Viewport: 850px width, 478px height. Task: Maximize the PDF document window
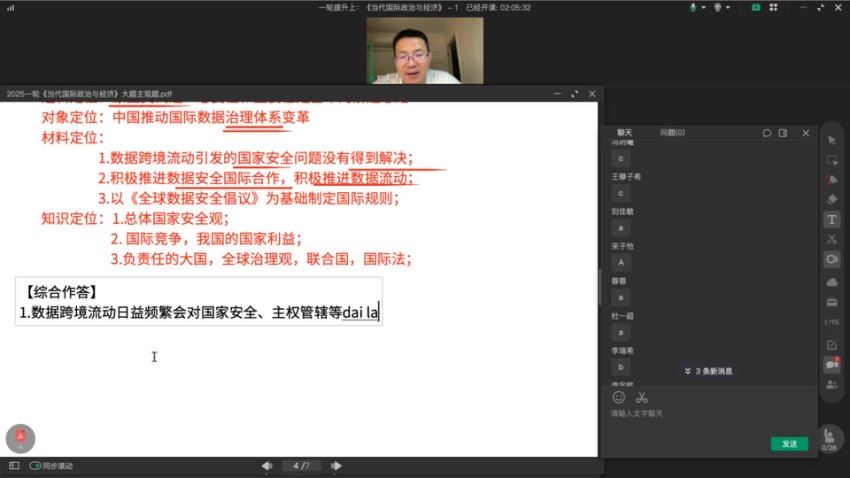coord(575,94)
